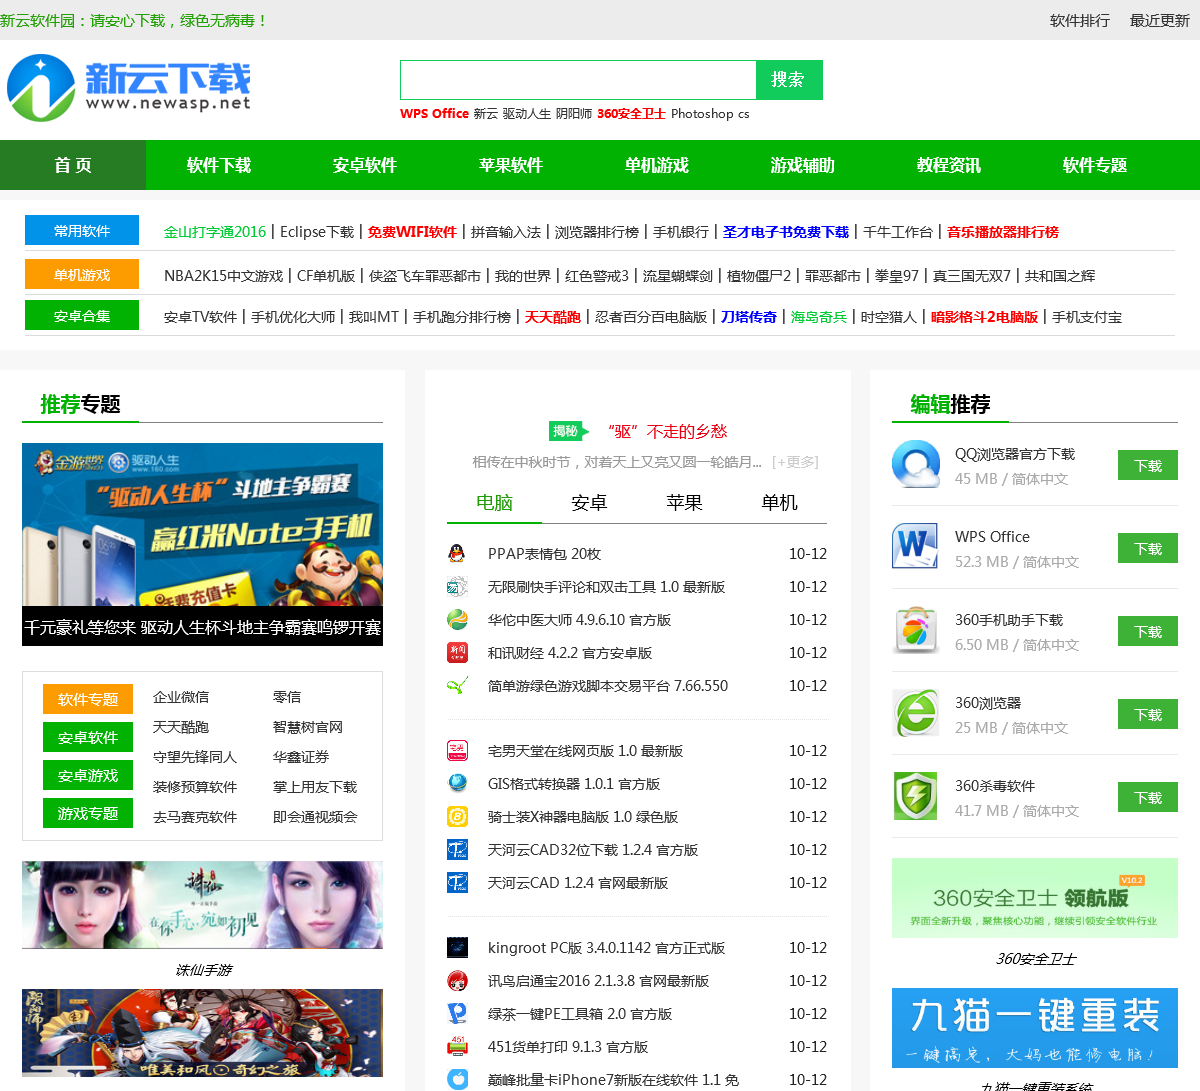Image resolution: width=1200 pixels, height=1091 pixels.
Task: Select the 游戏专题 green side button
Action: [88, 813]
